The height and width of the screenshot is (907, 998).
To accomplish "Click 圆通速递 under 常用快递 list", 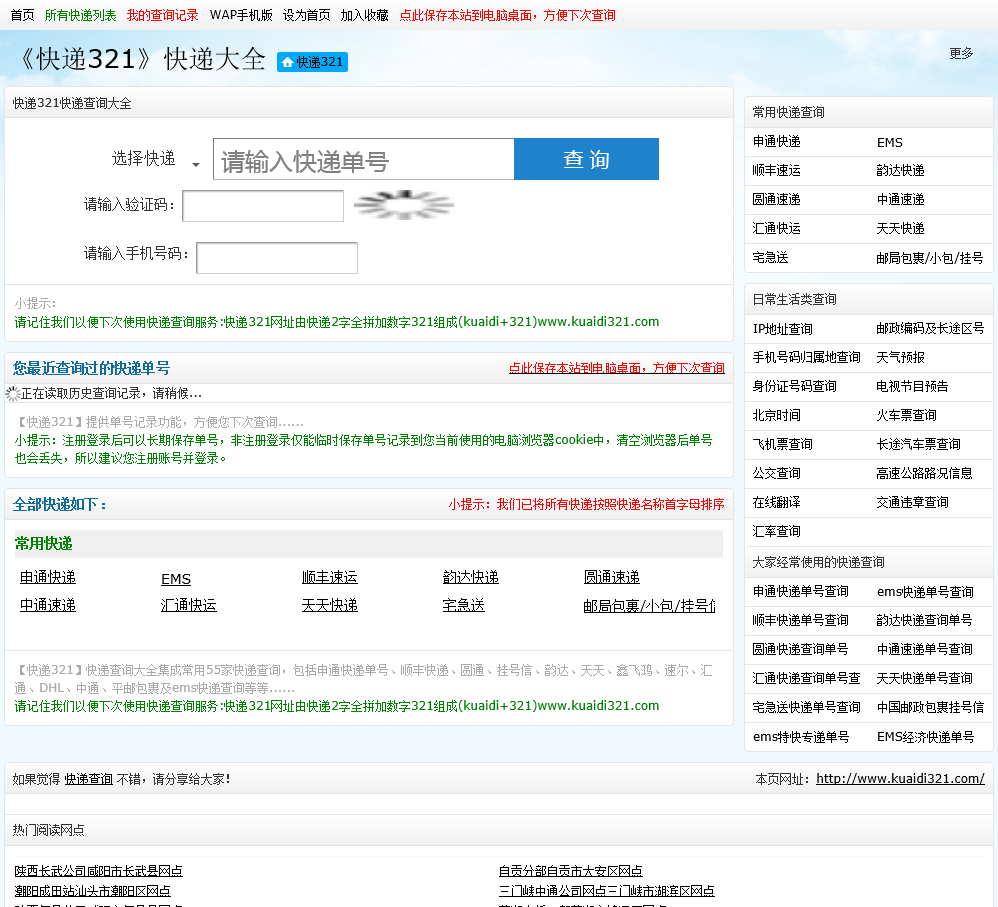I will [x=612, y=577].
